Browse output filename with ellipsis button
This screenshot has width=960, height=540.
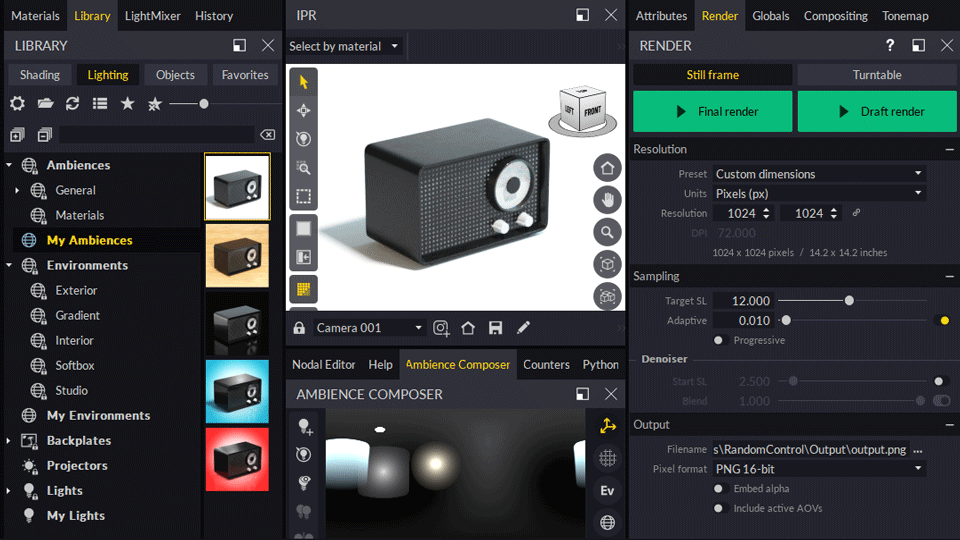[917, 450]
